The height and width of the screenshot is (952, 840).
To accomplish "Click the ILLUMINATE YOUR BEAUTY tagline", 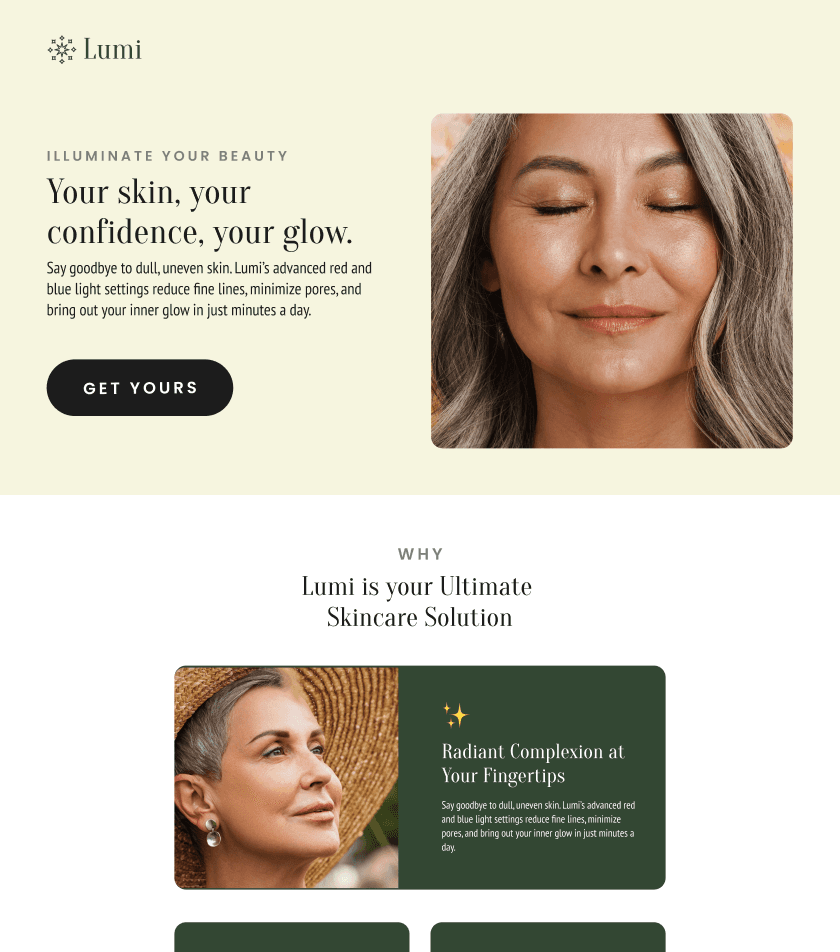I will tap(168, 156).
